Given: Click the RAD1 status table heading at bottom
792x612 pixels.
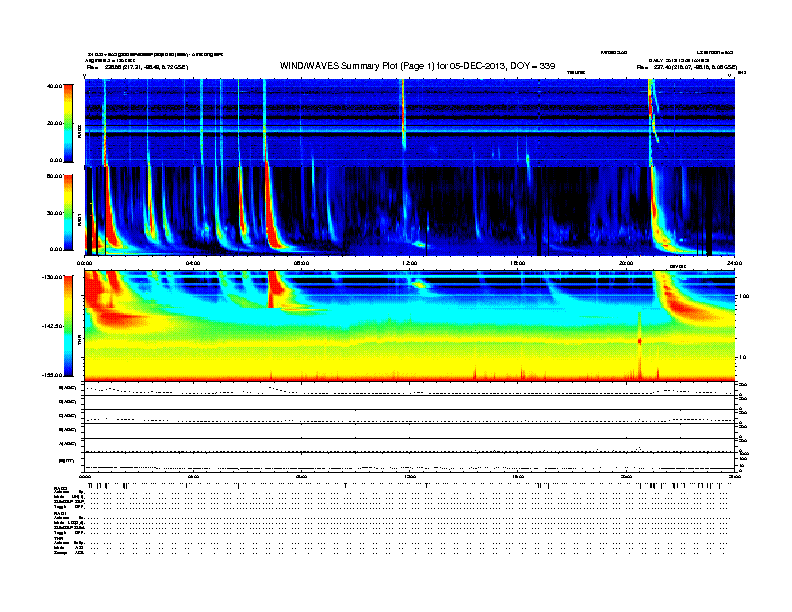Looking at the screenshot, I should point(60,514).
